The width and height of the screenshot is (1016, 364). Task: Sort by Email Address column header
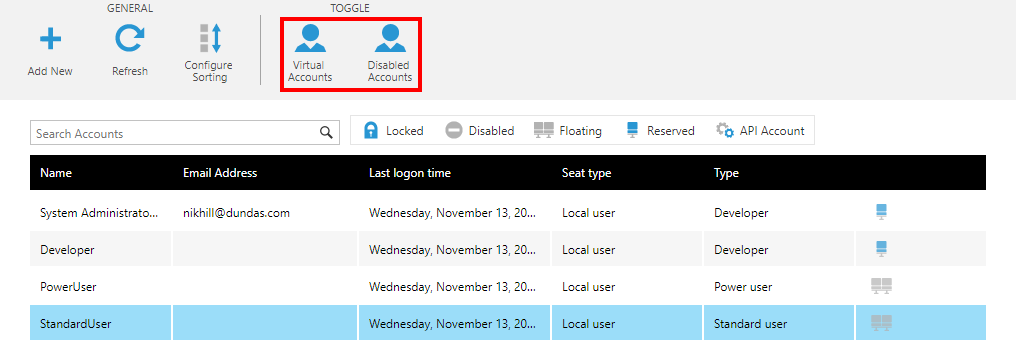[220, 173]
